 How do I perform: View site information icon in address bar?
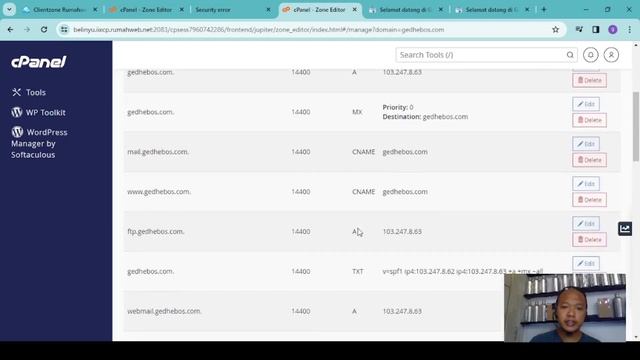[x=64, y=29]
